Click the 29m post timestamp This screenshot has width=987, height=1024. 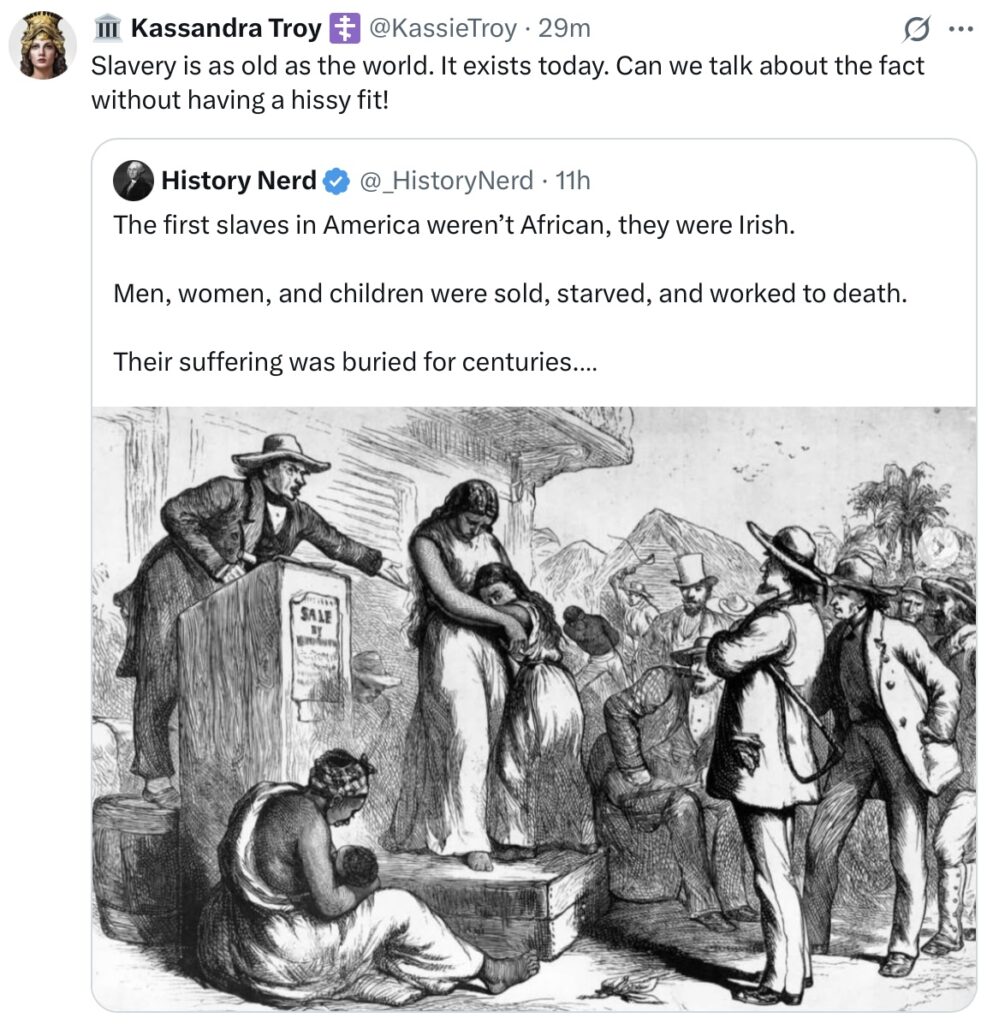[564, 28]
